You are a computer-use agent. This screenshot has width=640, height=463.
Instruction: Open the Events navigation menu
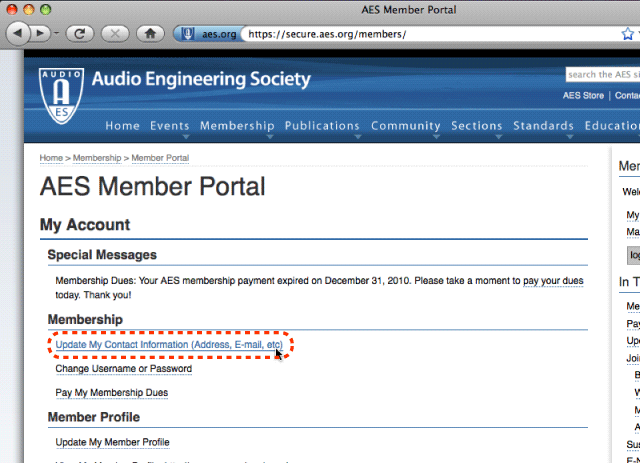(169, 126)
